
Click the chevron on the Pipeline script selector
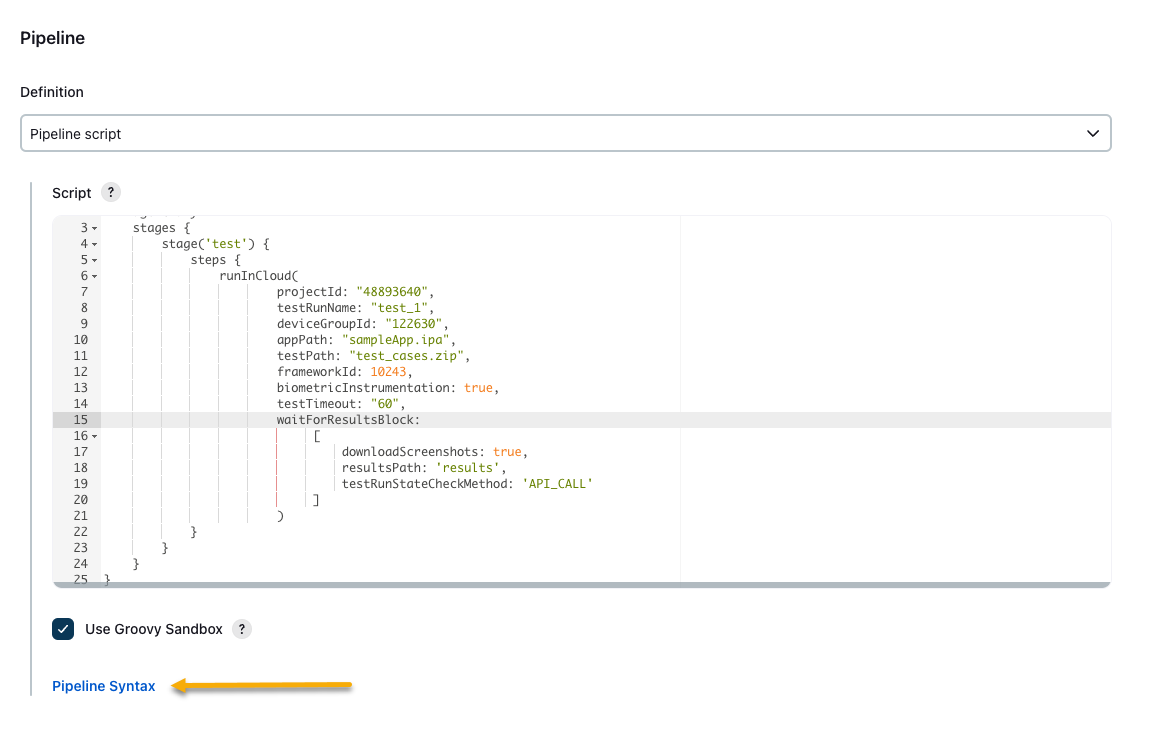coord(1092,132)
